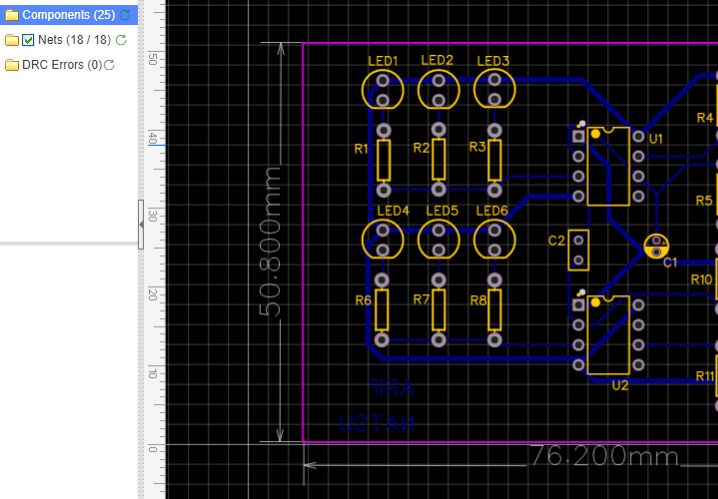
Task: Refresh the DRC Errors check
Action: point(109,65)
